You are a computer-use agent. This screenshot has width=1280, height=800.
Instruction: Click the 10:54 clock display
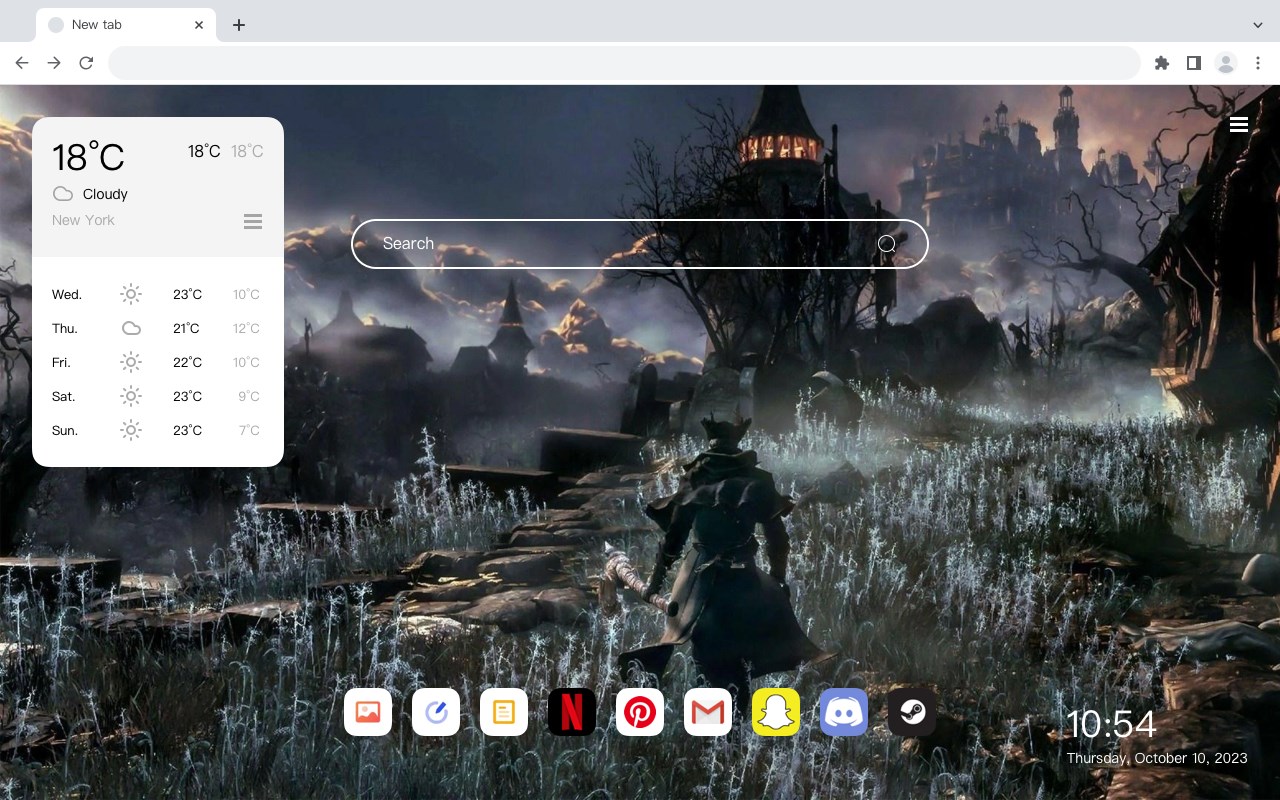point(1111,725)
